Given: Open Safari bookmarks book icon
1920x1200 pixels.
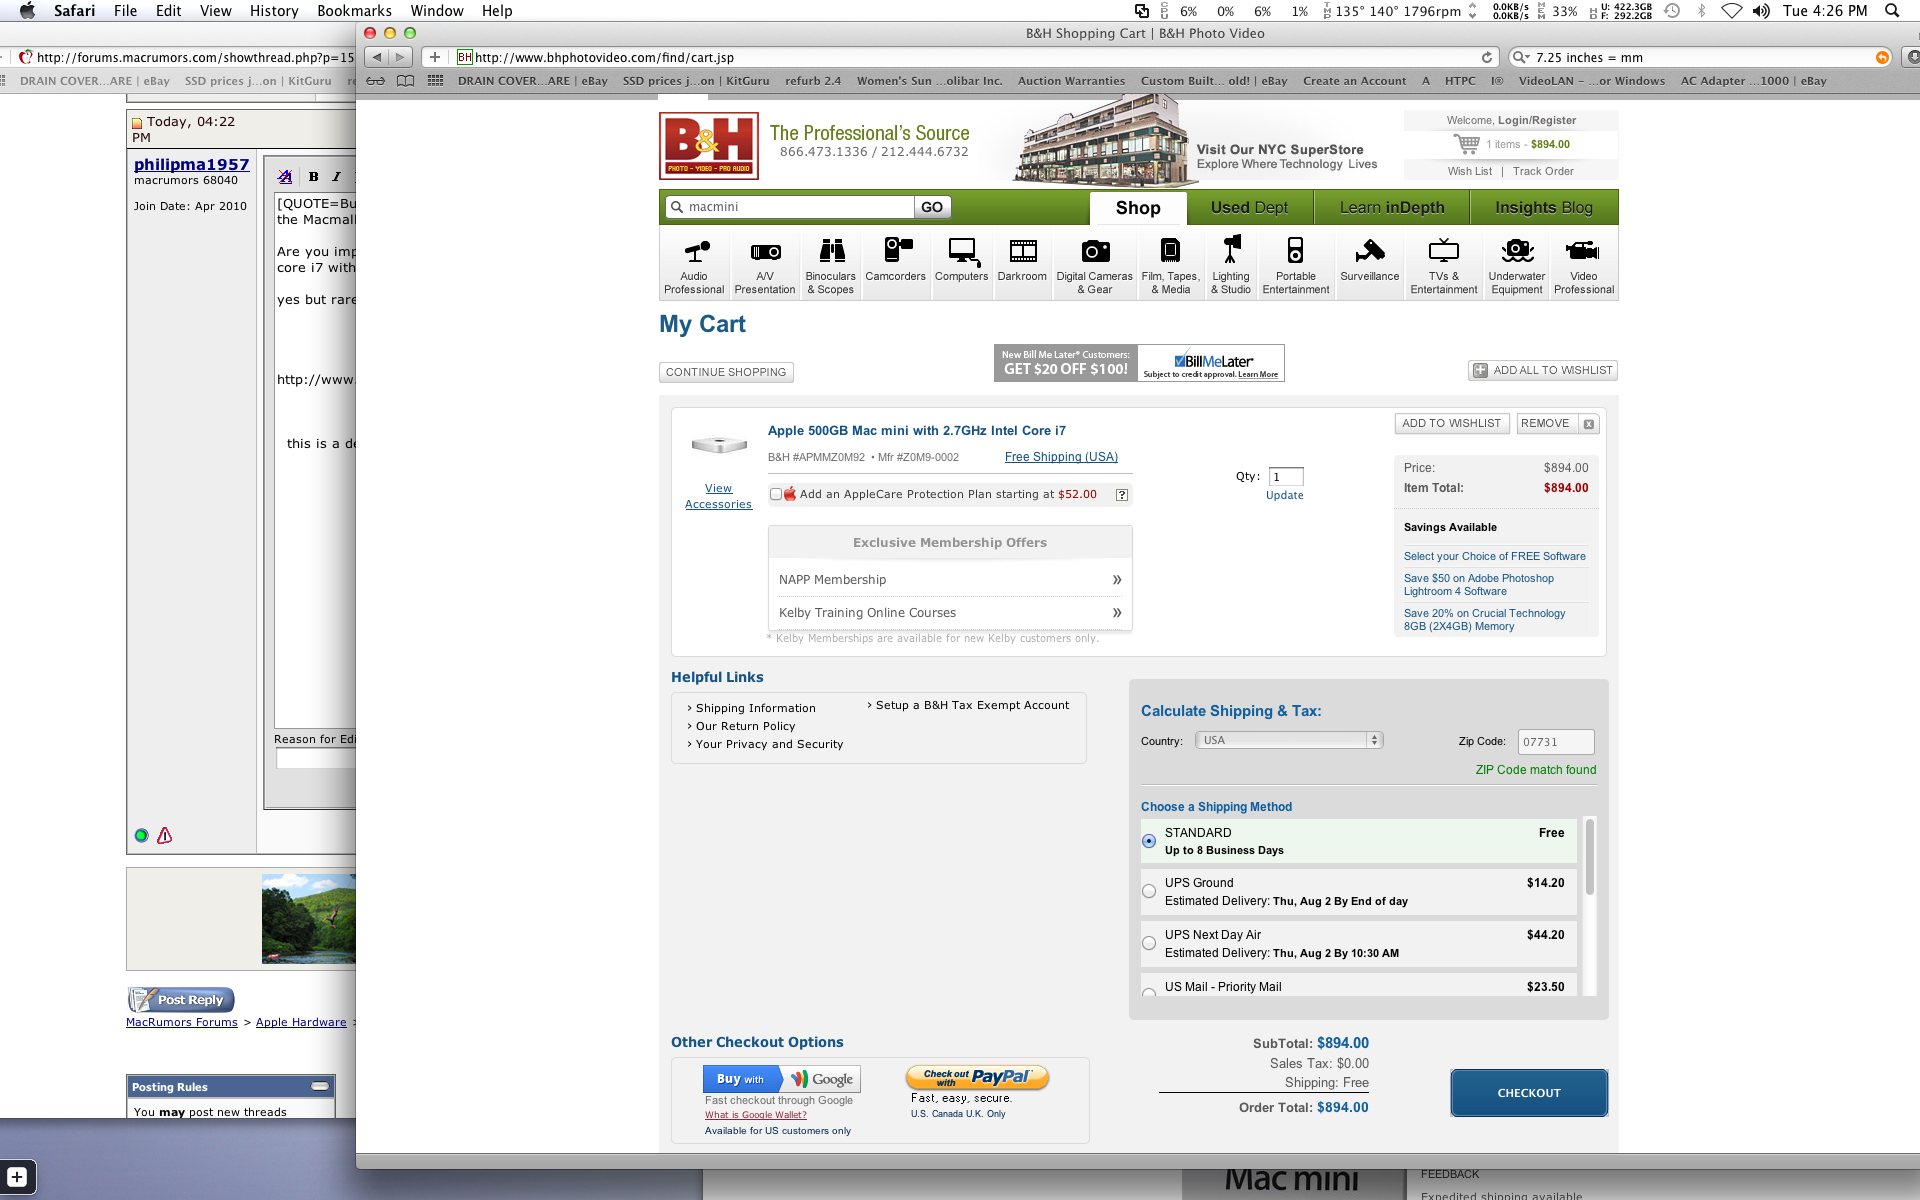Looking at the screenshot, I should pyautogui.click(x=405, y=81).
